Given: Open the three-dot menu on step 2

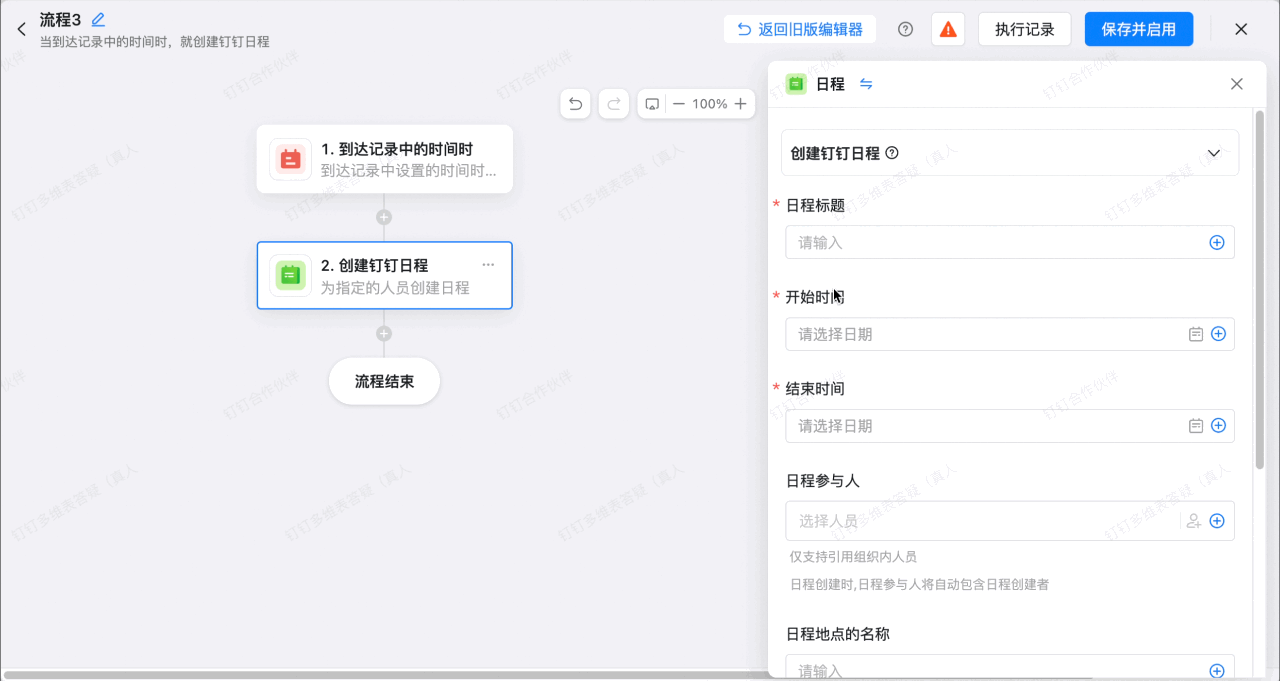Looking at the screenshot, I should coord(488,265).
